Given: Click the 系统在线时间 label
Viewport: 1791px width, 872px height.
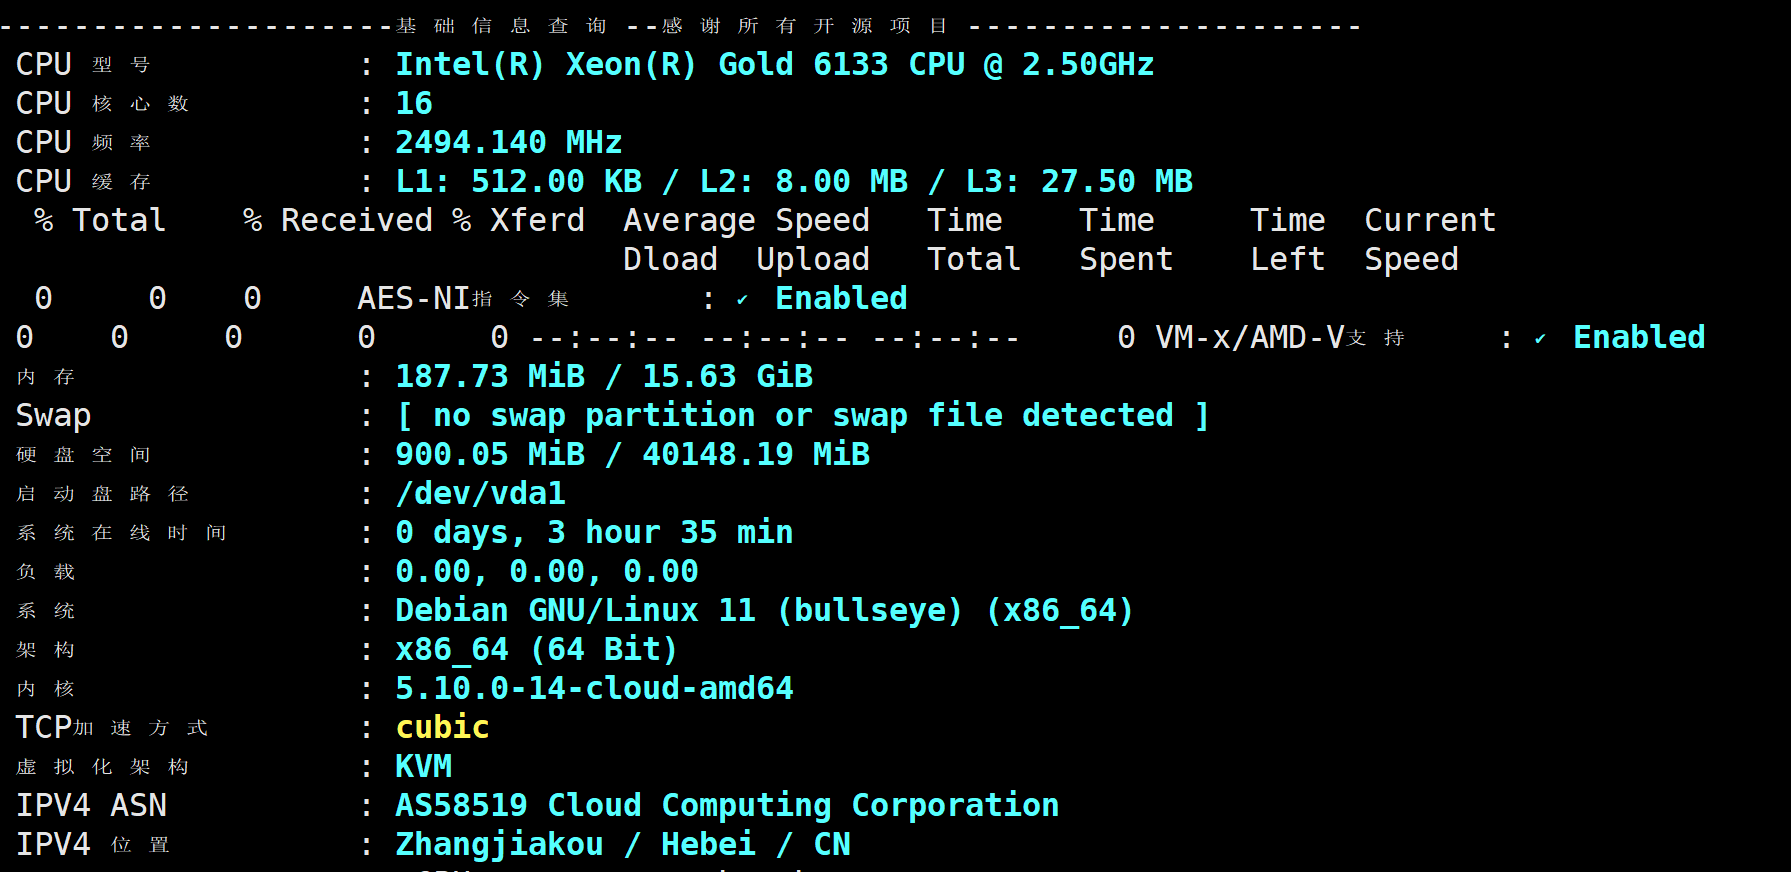Looking at the screenshot, I should 121,533.
